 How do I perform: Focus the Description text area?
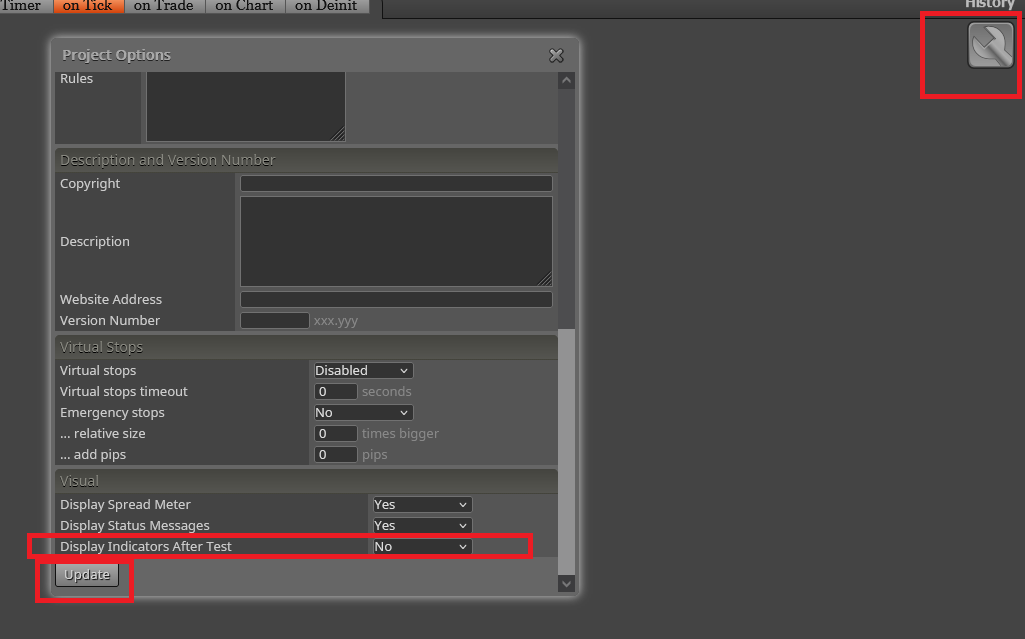click(396, 241)
